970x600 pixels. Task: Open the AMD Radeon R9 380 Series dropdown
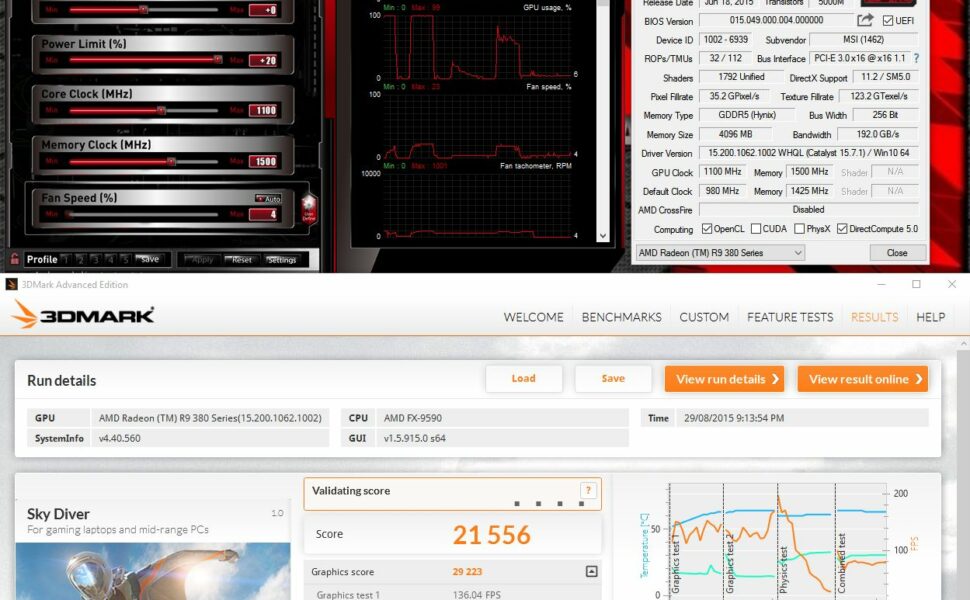720,253
